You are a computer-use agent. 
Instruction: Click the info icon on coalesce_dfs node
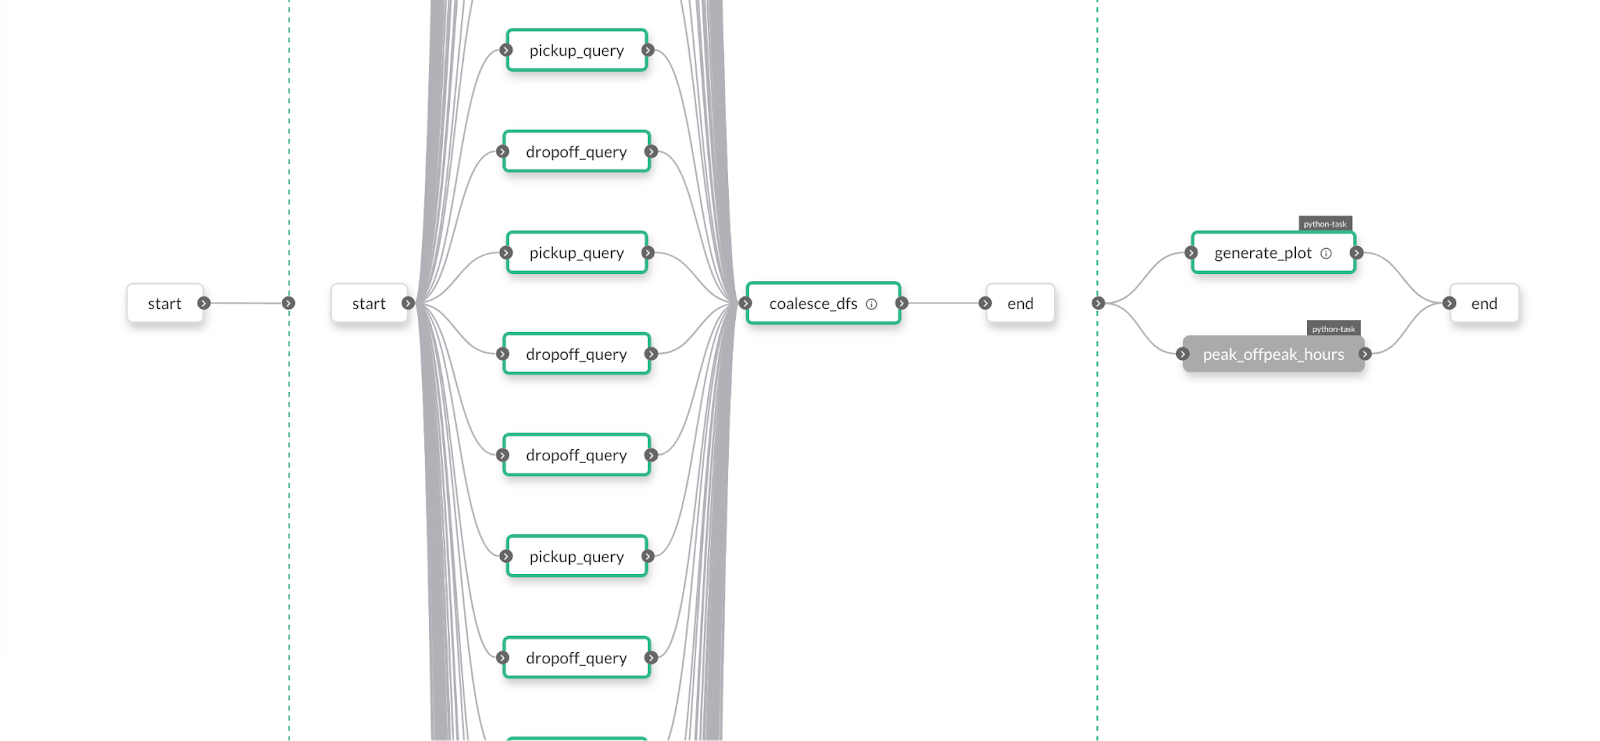[871, 304]
